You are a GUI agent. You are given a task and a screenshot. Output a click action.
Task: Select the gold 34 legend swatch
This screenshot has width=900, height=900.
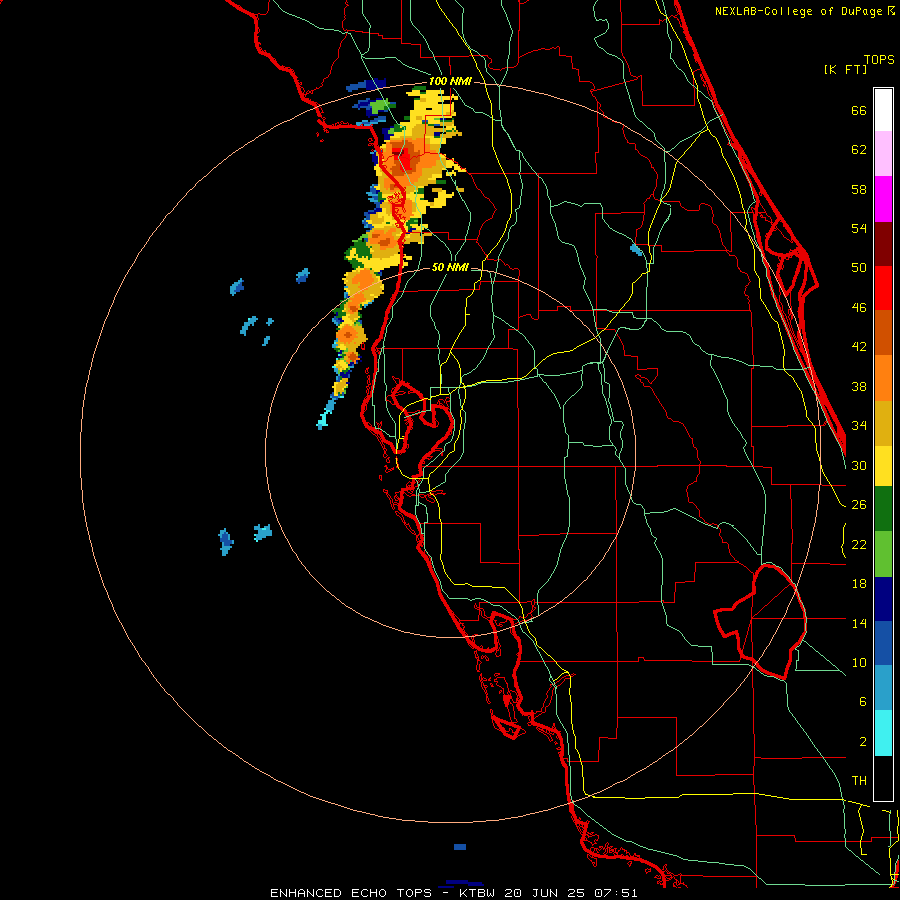[x=883, y=424]
